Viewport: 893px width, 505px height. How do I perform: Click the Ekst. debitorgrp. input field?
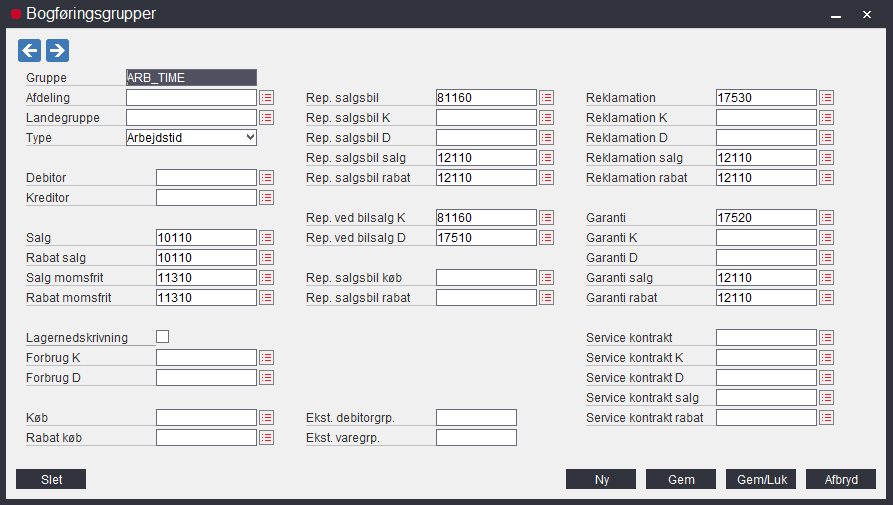477,418
